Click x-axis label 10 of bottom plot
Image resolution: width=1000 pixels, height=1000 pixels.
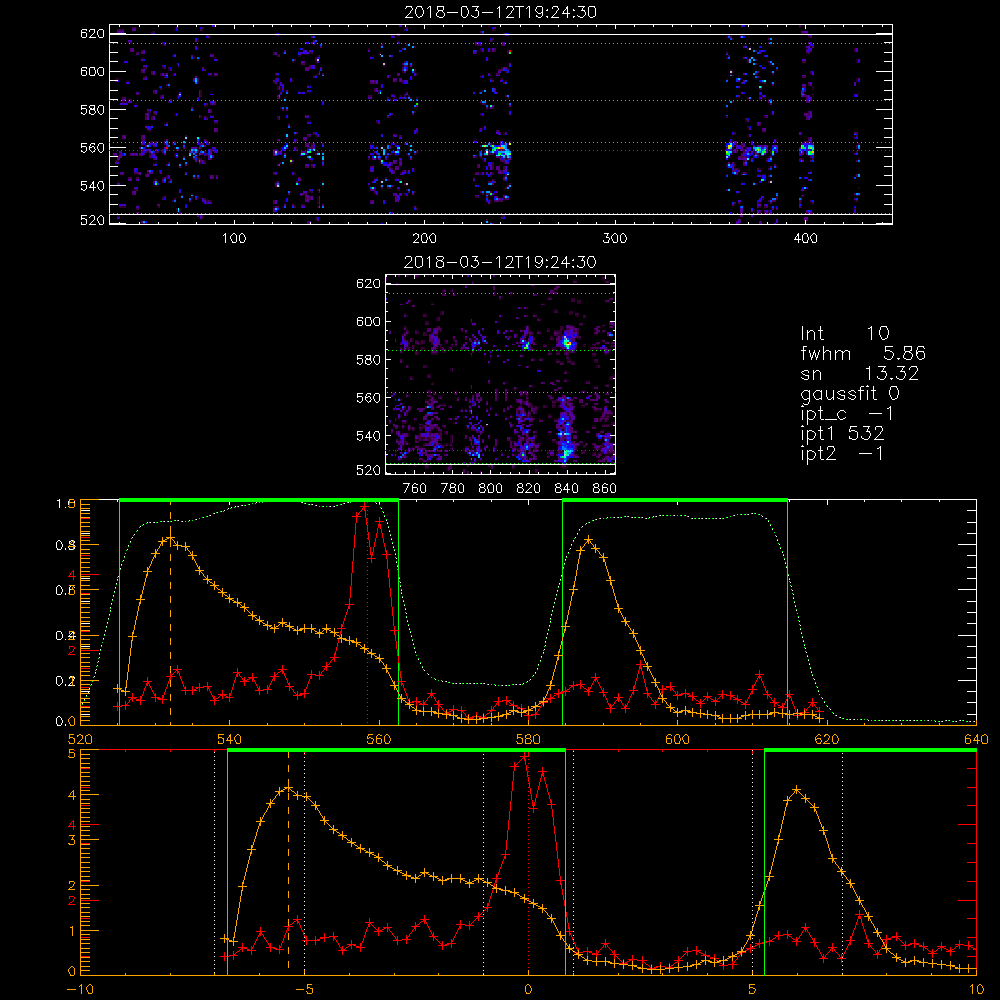coord(976,990)
